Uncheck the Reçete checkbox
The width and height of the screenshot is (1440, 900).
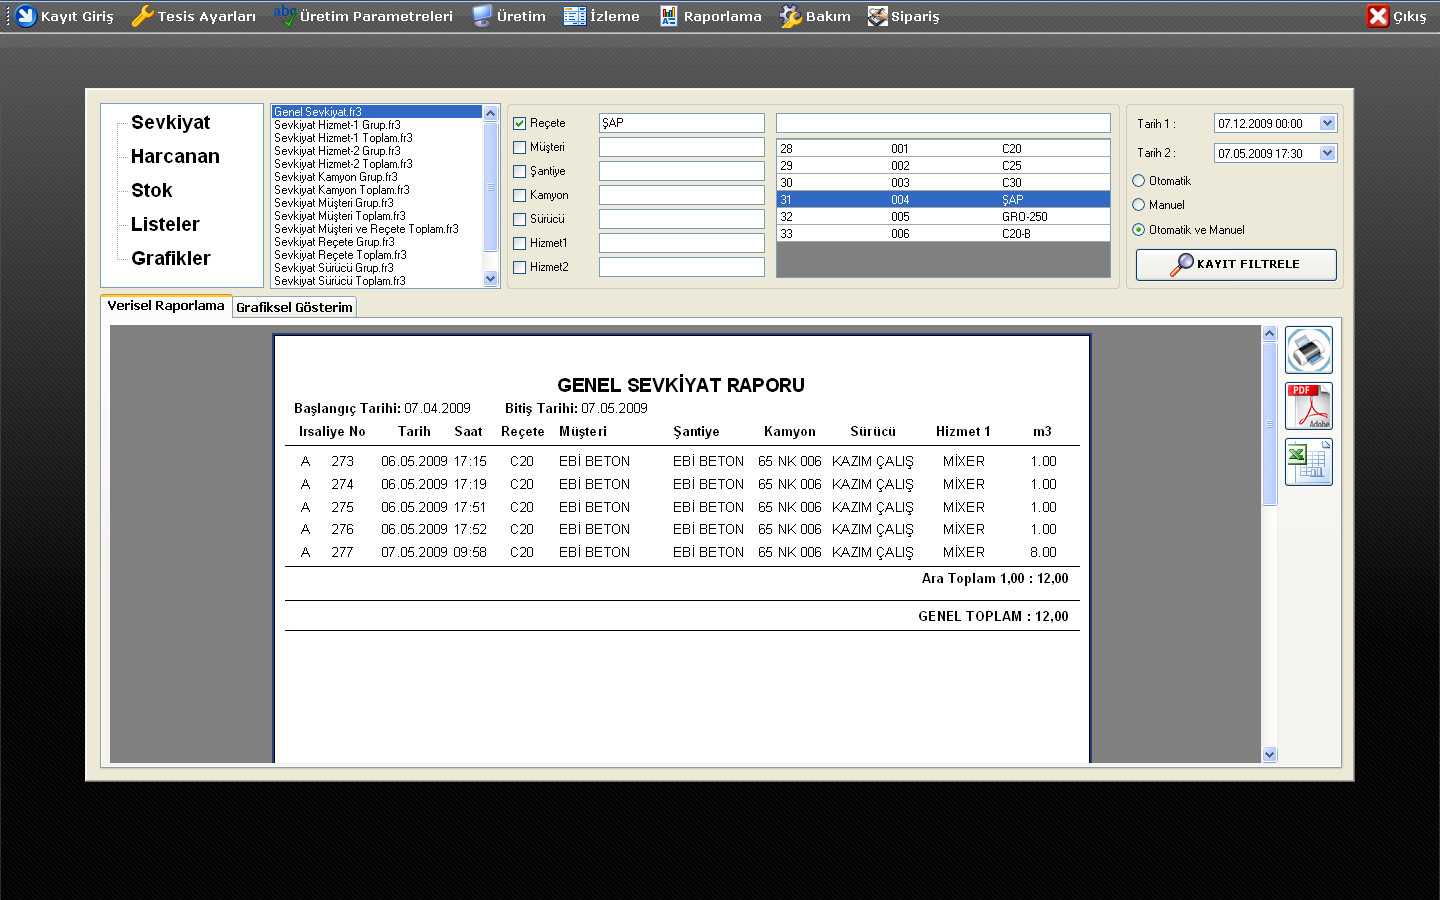tap(520, 124)
